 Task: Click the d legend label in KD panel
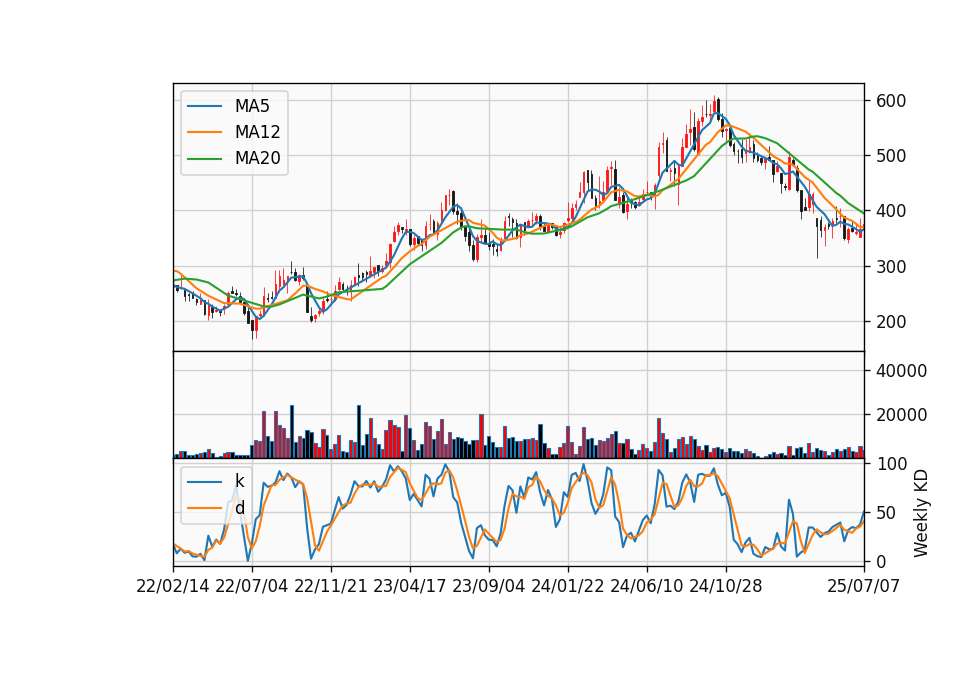point(239,508)
